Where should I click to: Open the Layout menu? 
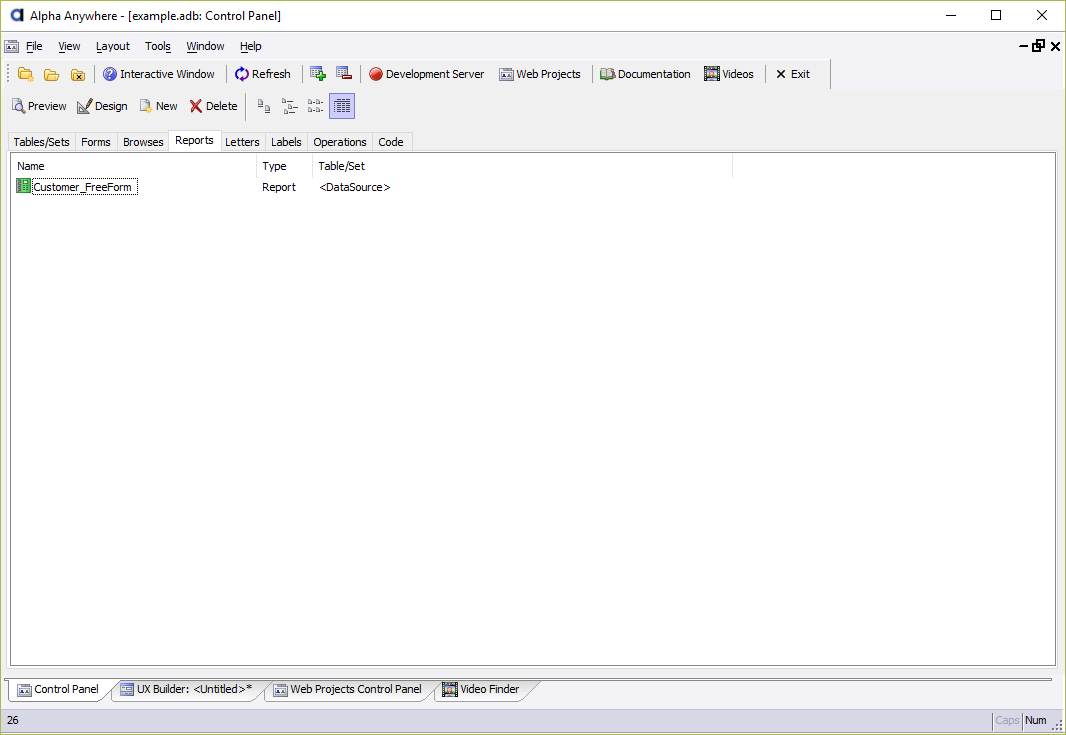113,46
